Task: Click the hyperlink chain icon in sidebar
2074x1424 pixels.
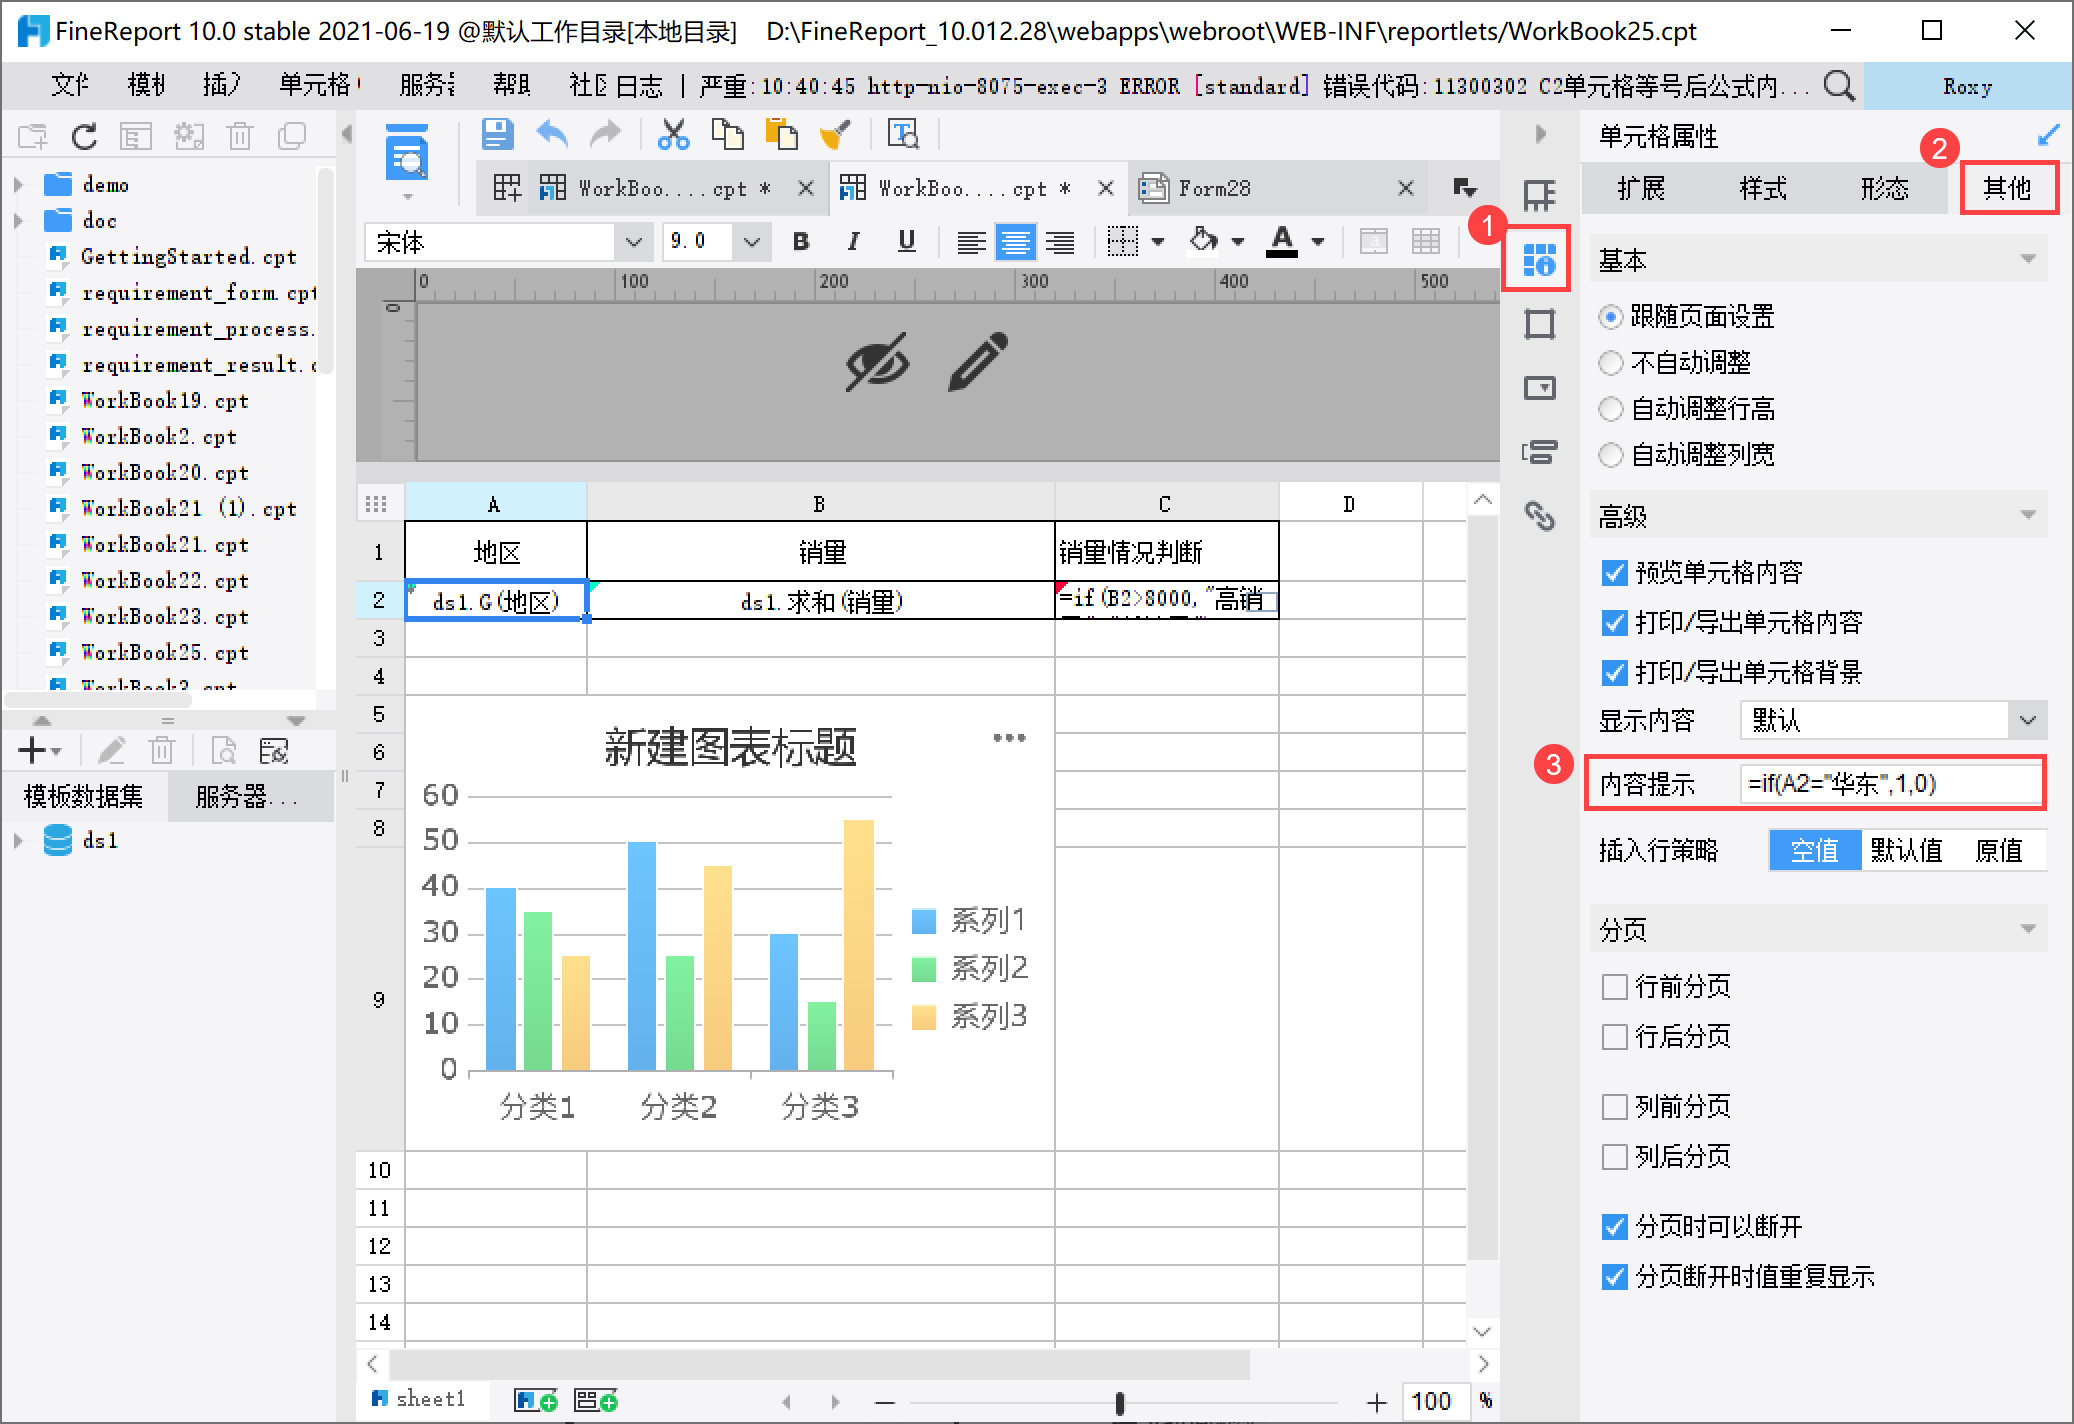Action: [1538, 515]
